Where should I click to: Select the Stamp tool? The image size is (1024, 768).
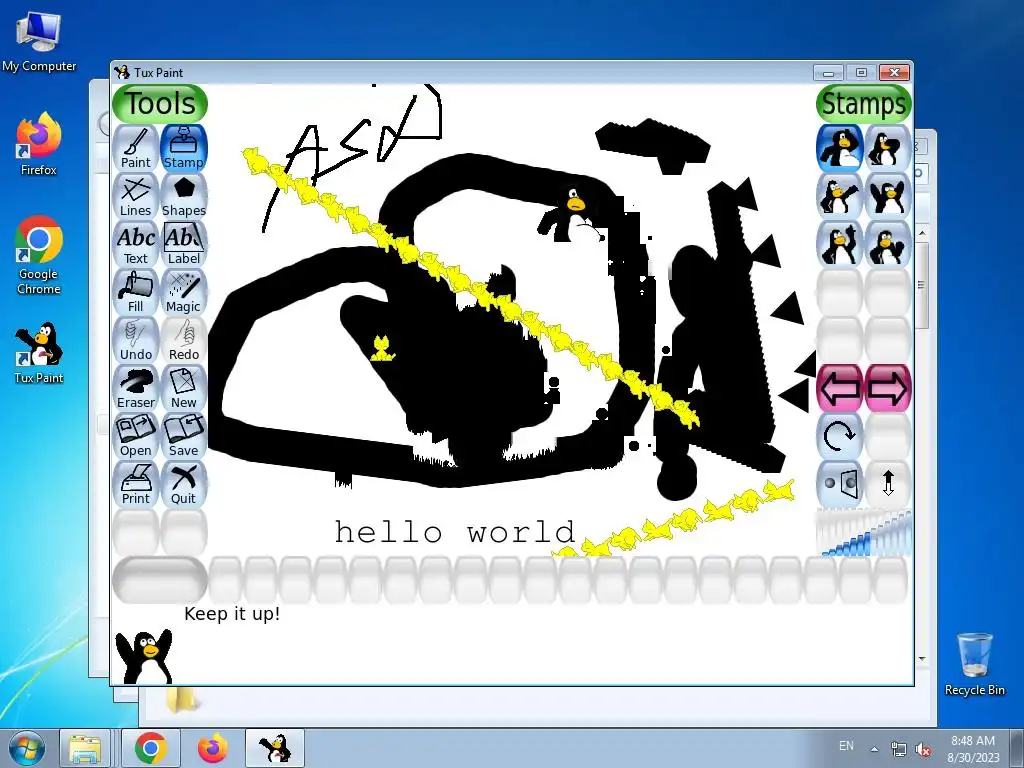click(184, 148)
